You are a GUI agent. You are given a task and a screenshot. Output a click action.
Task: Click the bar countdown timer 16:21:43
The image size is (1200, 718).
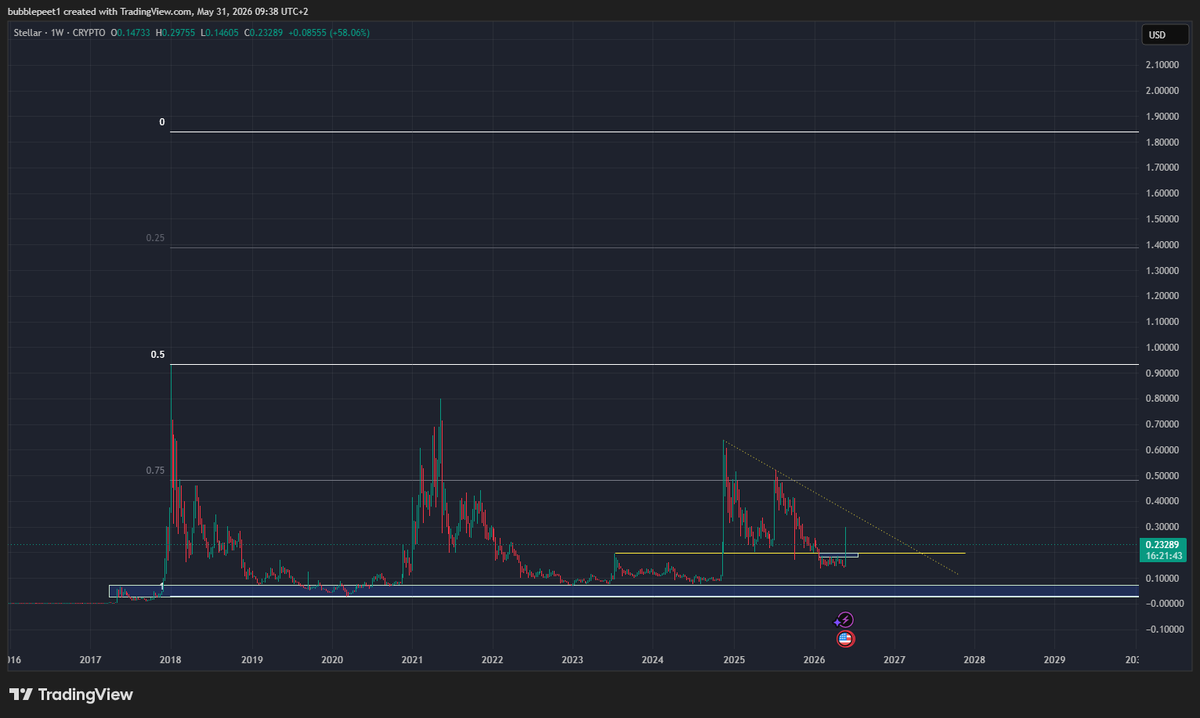(1161, 555)
